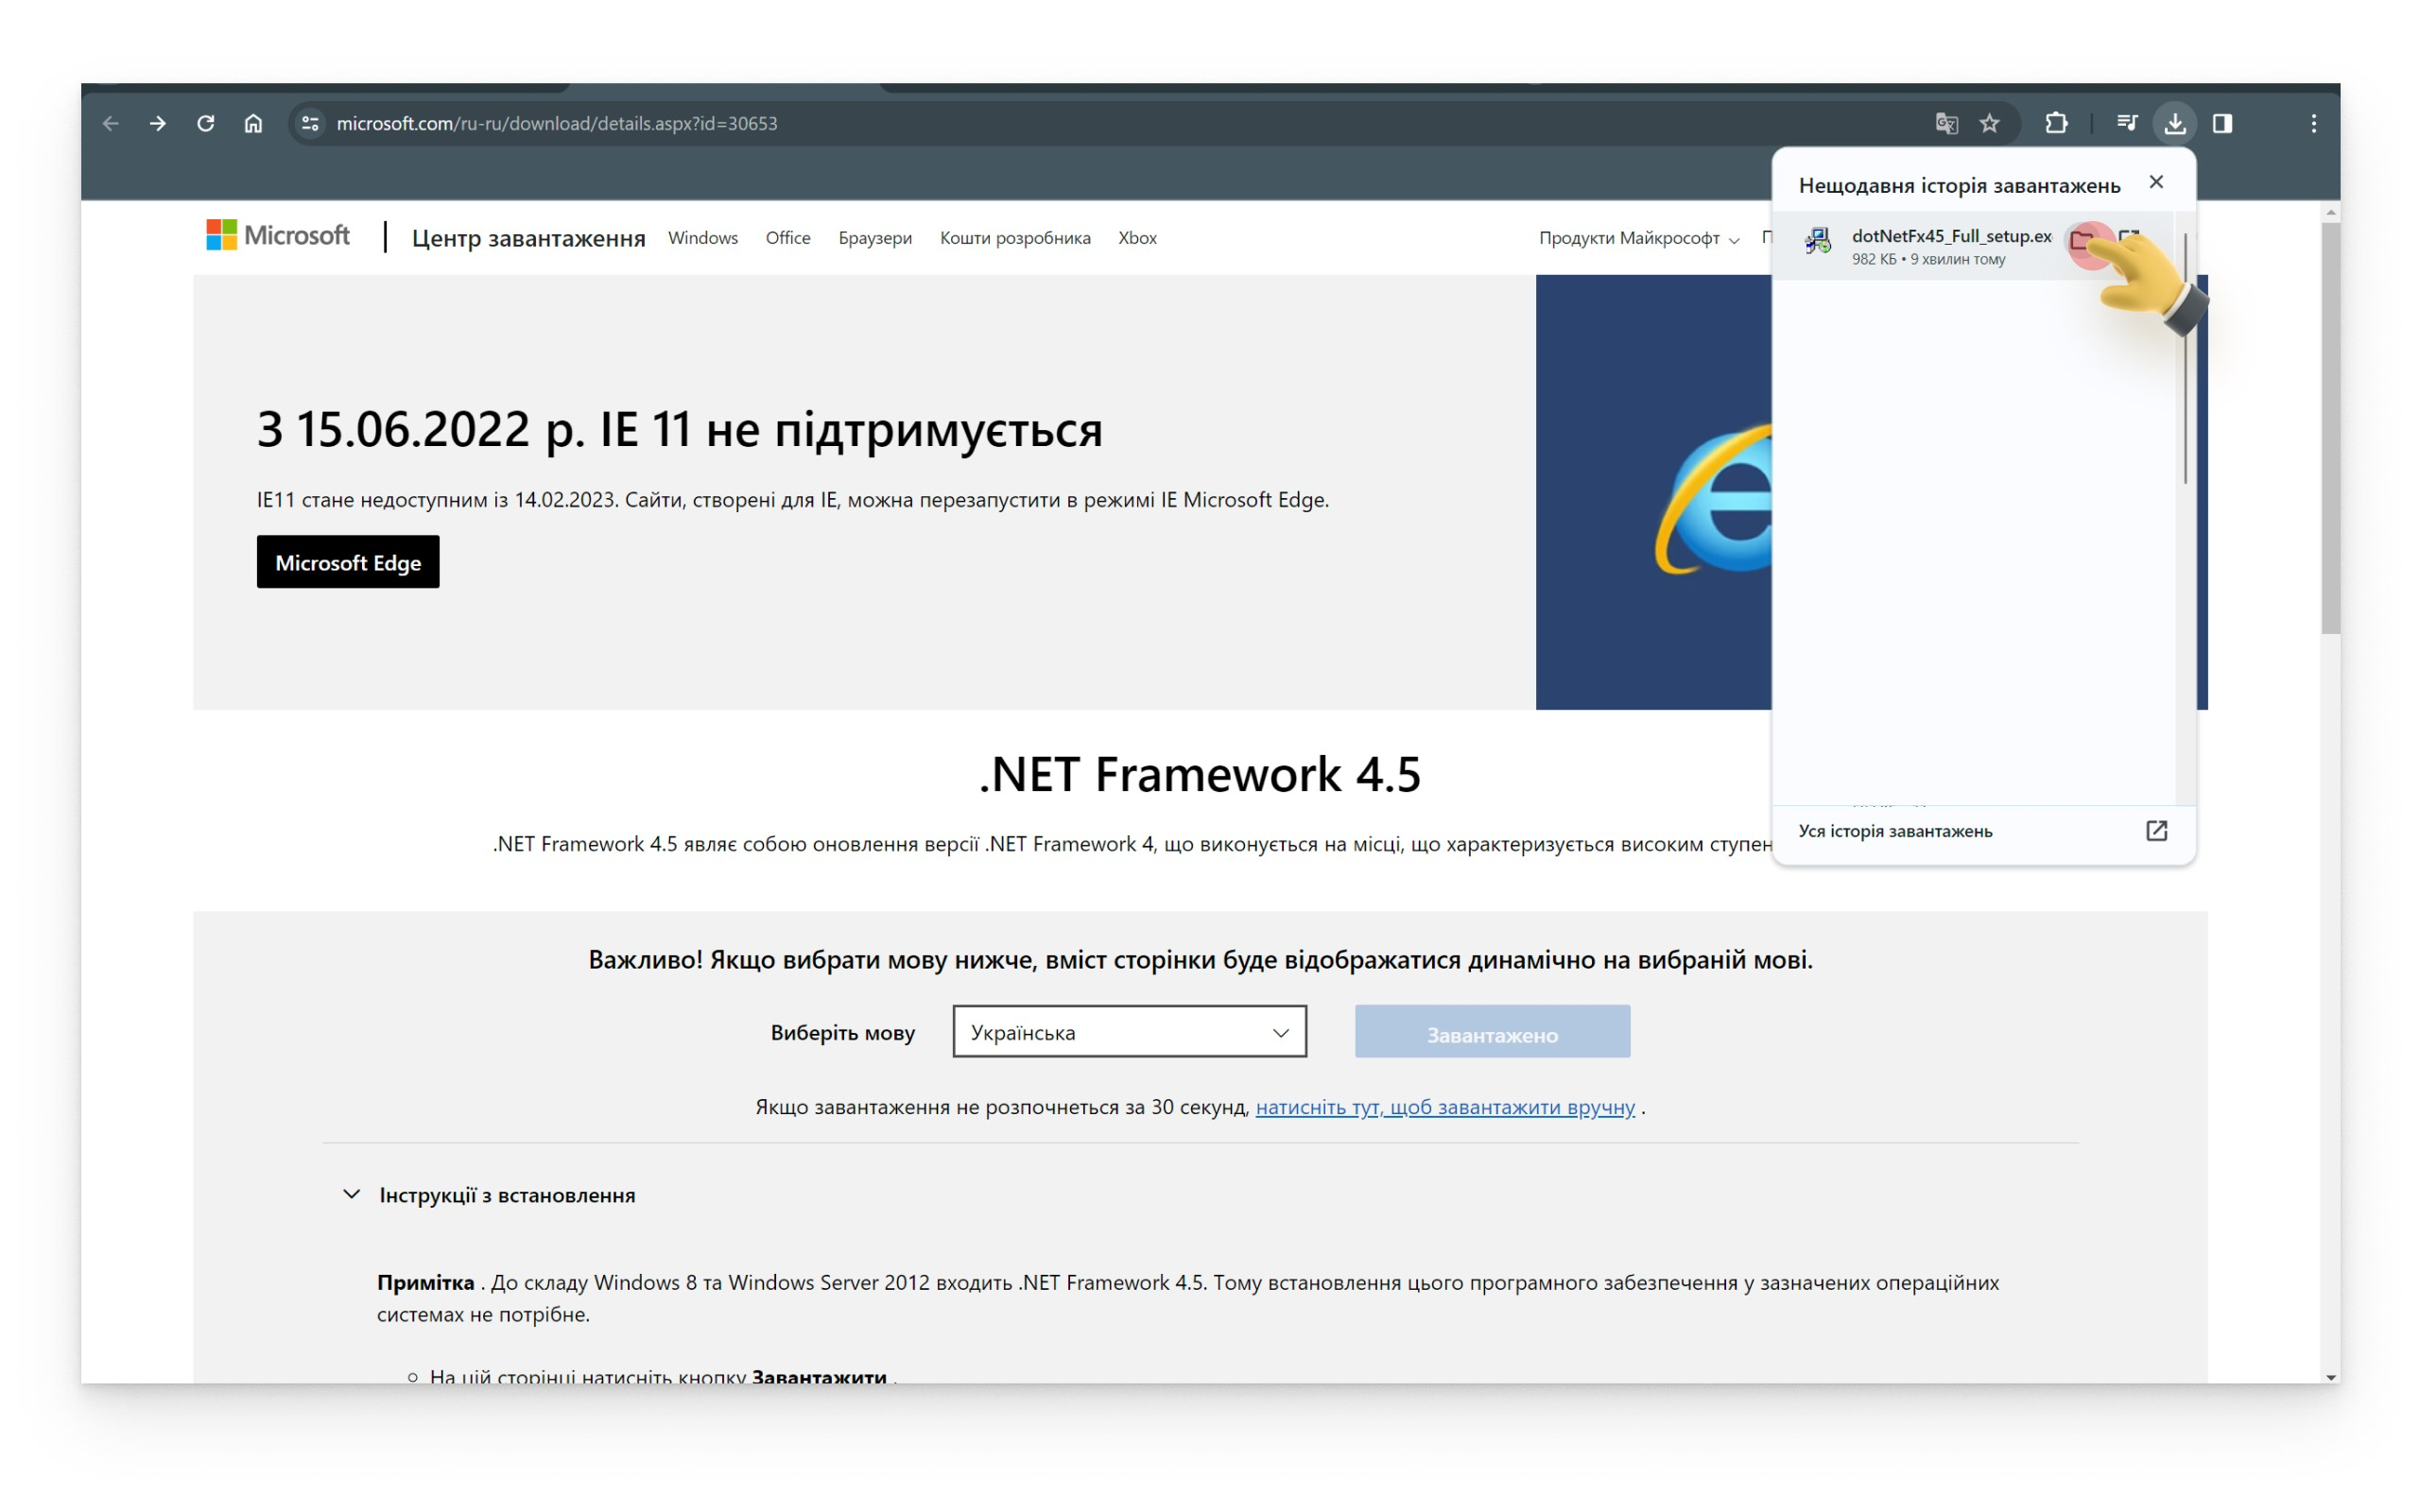Select the Office menu item

tap(788, 238)
